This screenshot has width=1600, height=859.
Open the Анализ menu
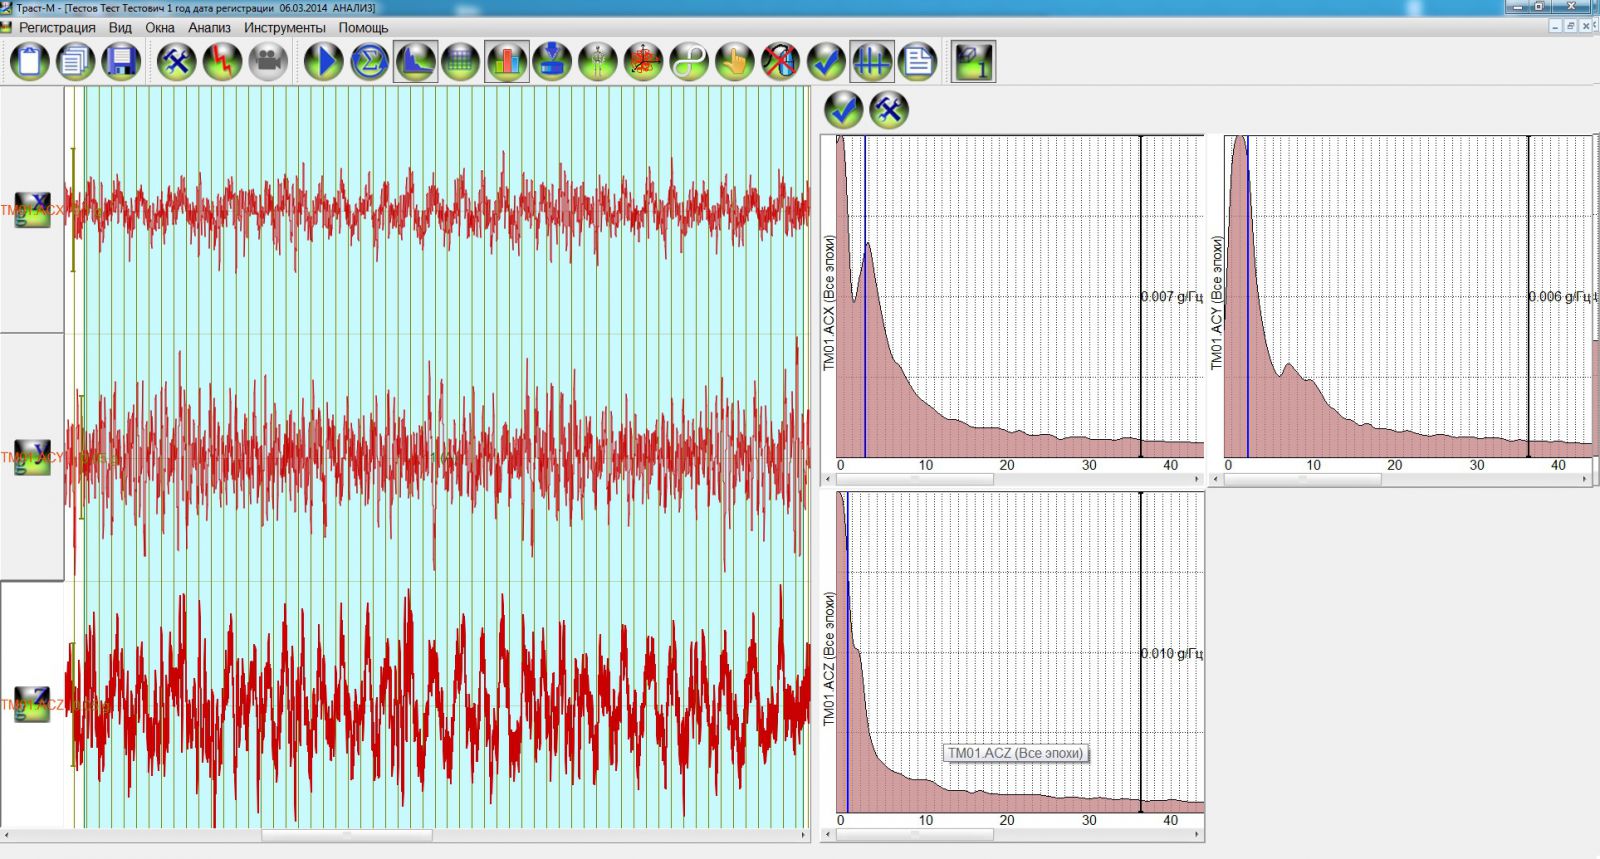[x=209, y=28]
